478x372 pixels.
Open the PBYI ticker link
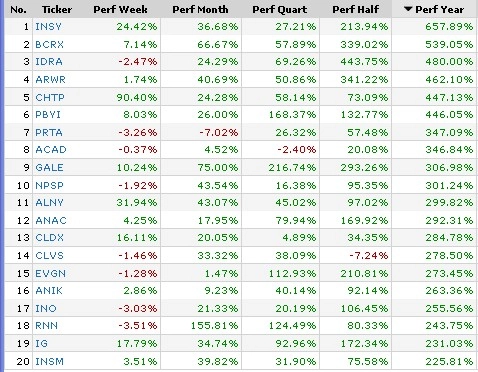click(48, 115)
